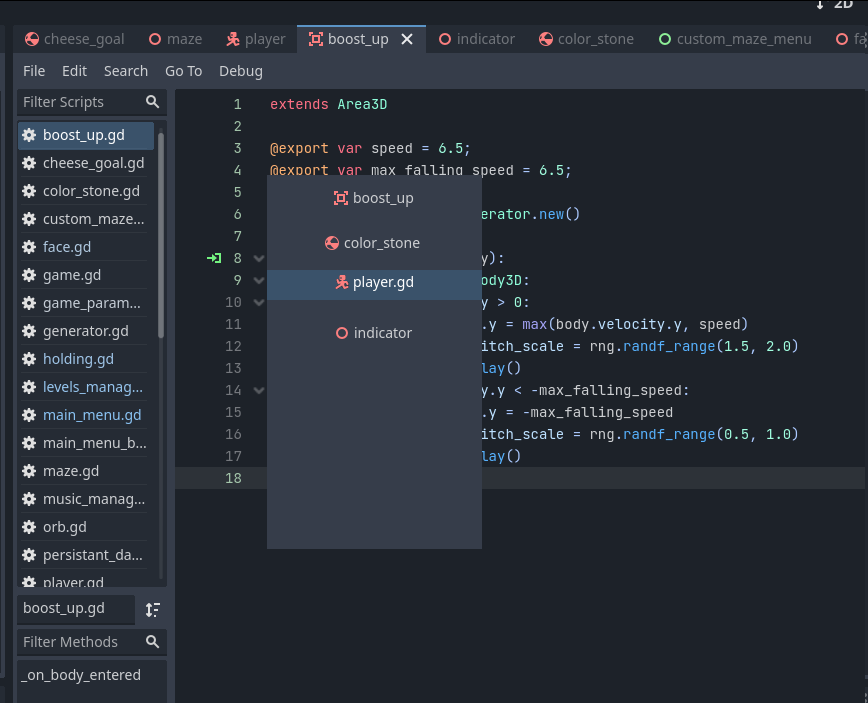Screen dimensions: 868x703
Task: Open the magnifier in the Filter Scripts box
Action: click(x=152, y=101)
